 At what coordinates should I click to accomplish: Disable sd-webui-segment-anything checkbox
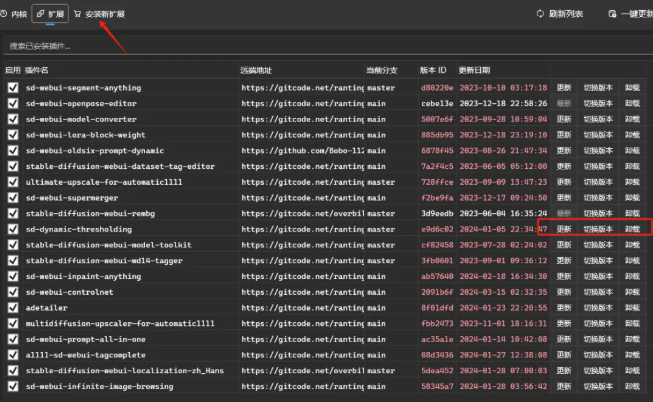(x=13, y=88)
